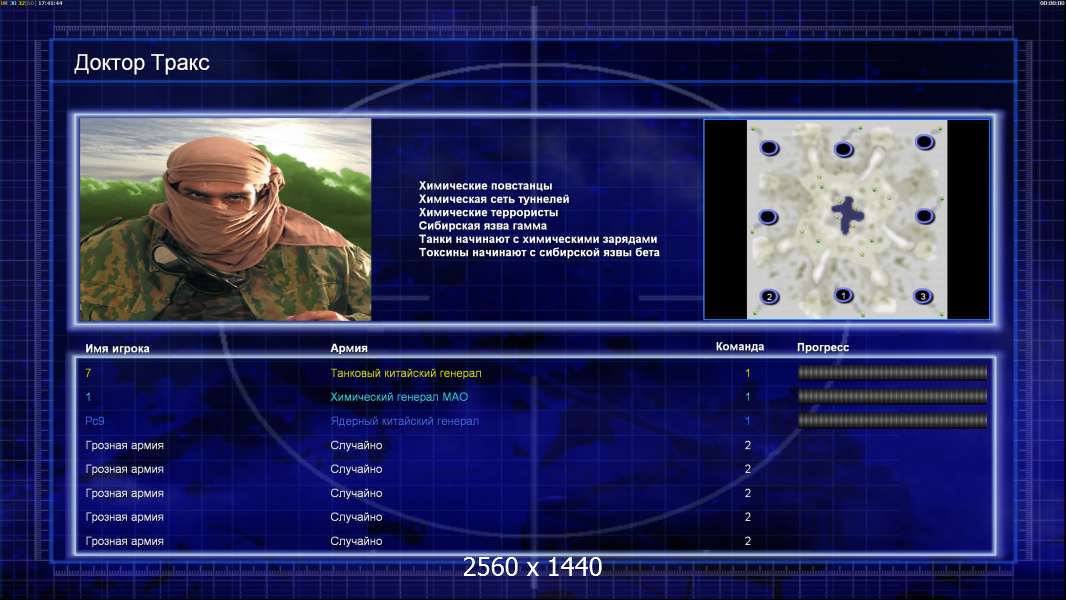Click the Химические террористы ability line
Viewport: 1066px width, 600px height.
pyautogui.click(x=488, y=213)
